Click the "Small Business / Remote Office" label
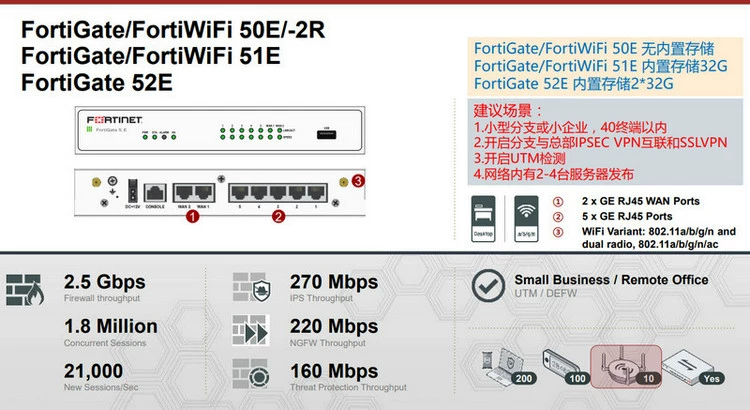Image resolution: width=750 pixels, height=410 pixels. (x=613, y=280)
